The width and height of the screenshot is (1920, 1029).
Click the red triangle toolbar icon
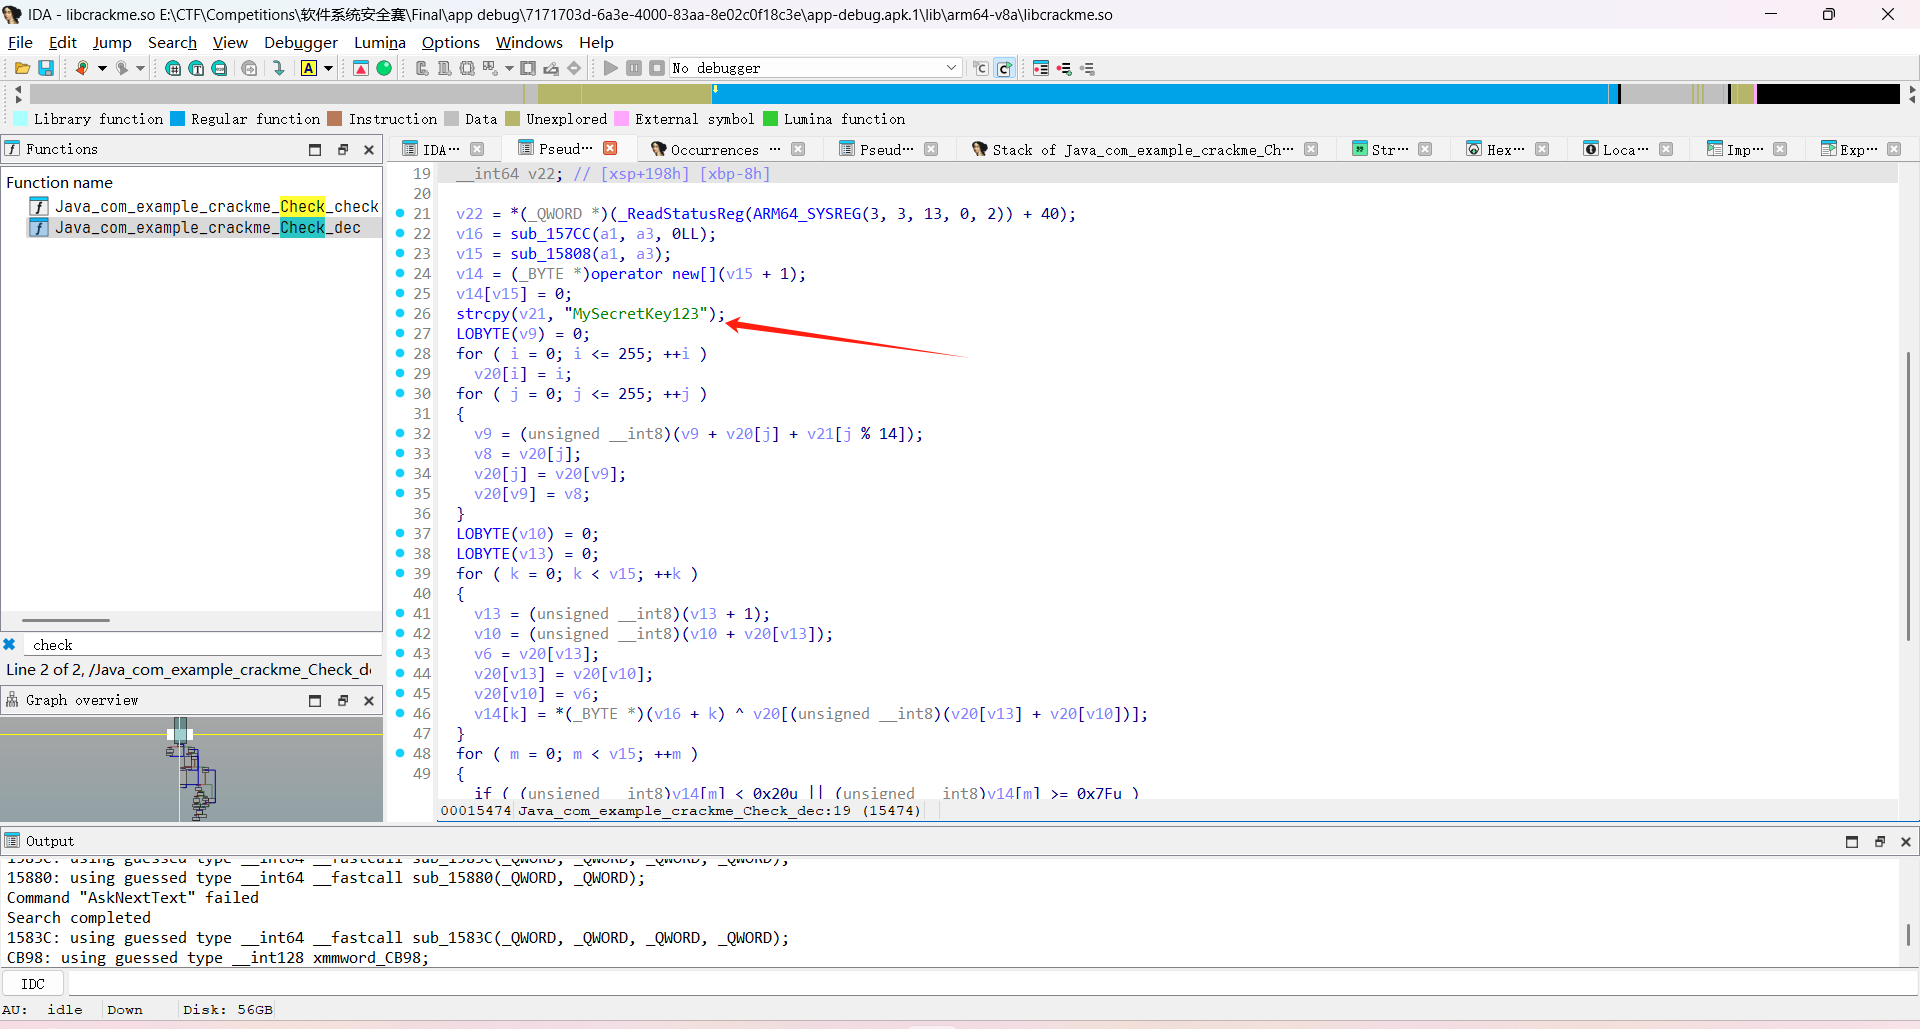(361, 68)
